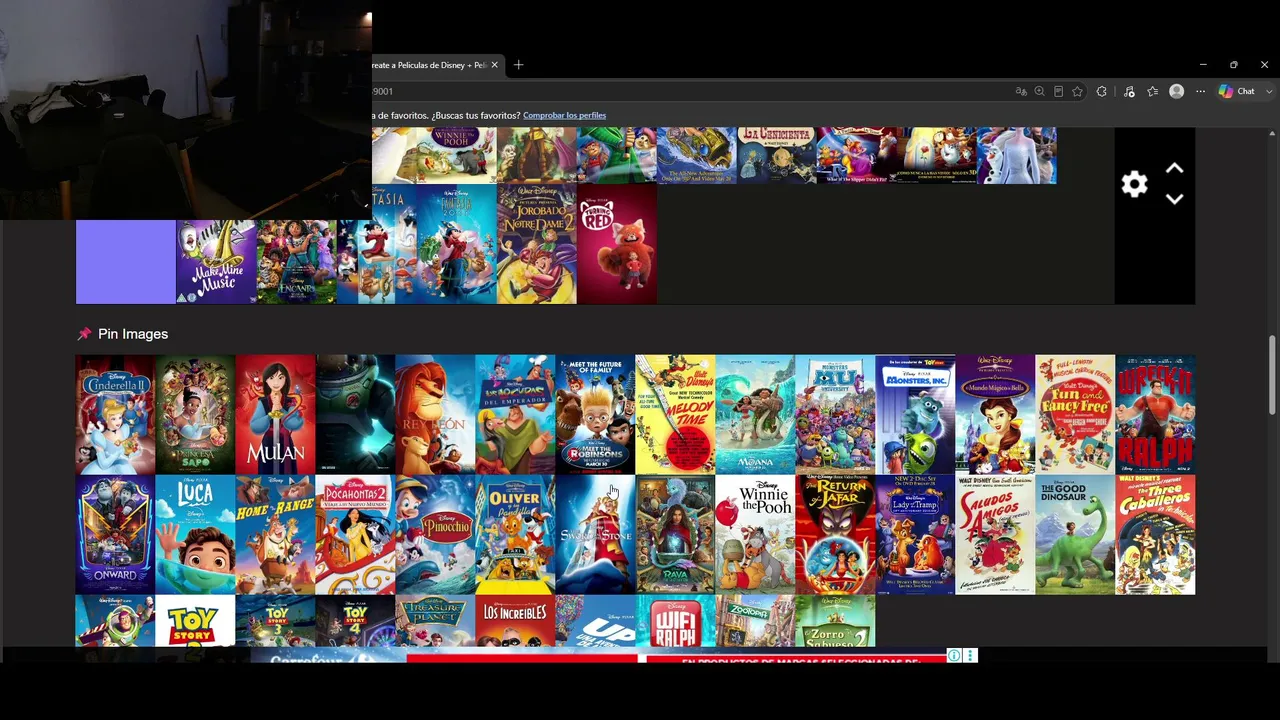This screenshot has width=1280, height=720.
Task: Open the media playback control icon
Action: coord(1129,91)
